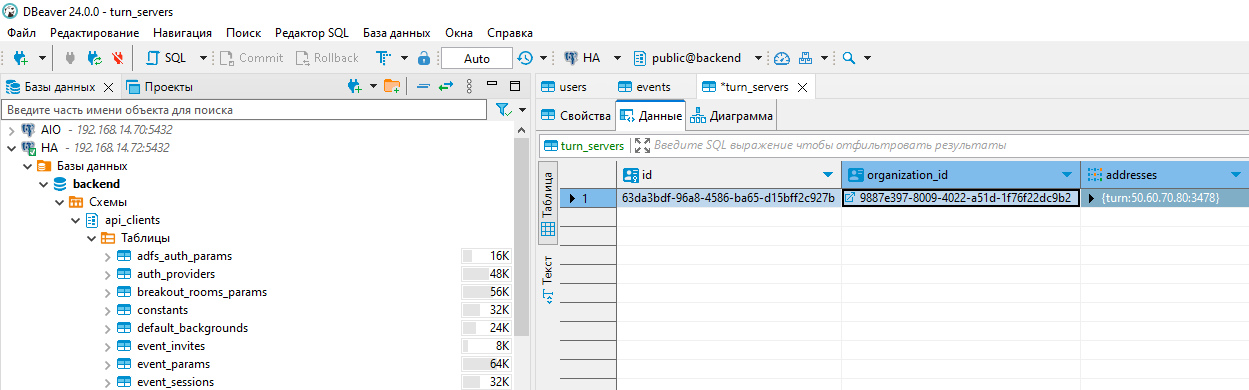The image size is (1249, 390).
Task: Click the dashboard gauge icon in toolbar
Action: pyautogui.click(x=782, y=58)
